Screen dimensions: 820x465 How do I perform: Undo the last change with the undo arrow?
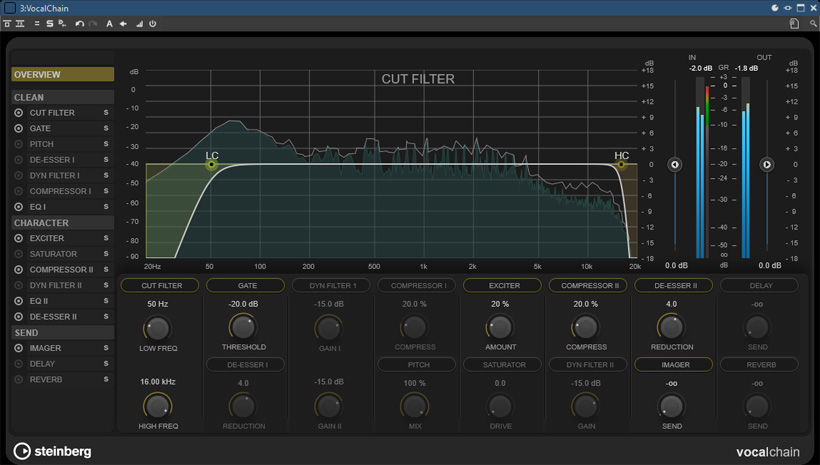point(79,24)
